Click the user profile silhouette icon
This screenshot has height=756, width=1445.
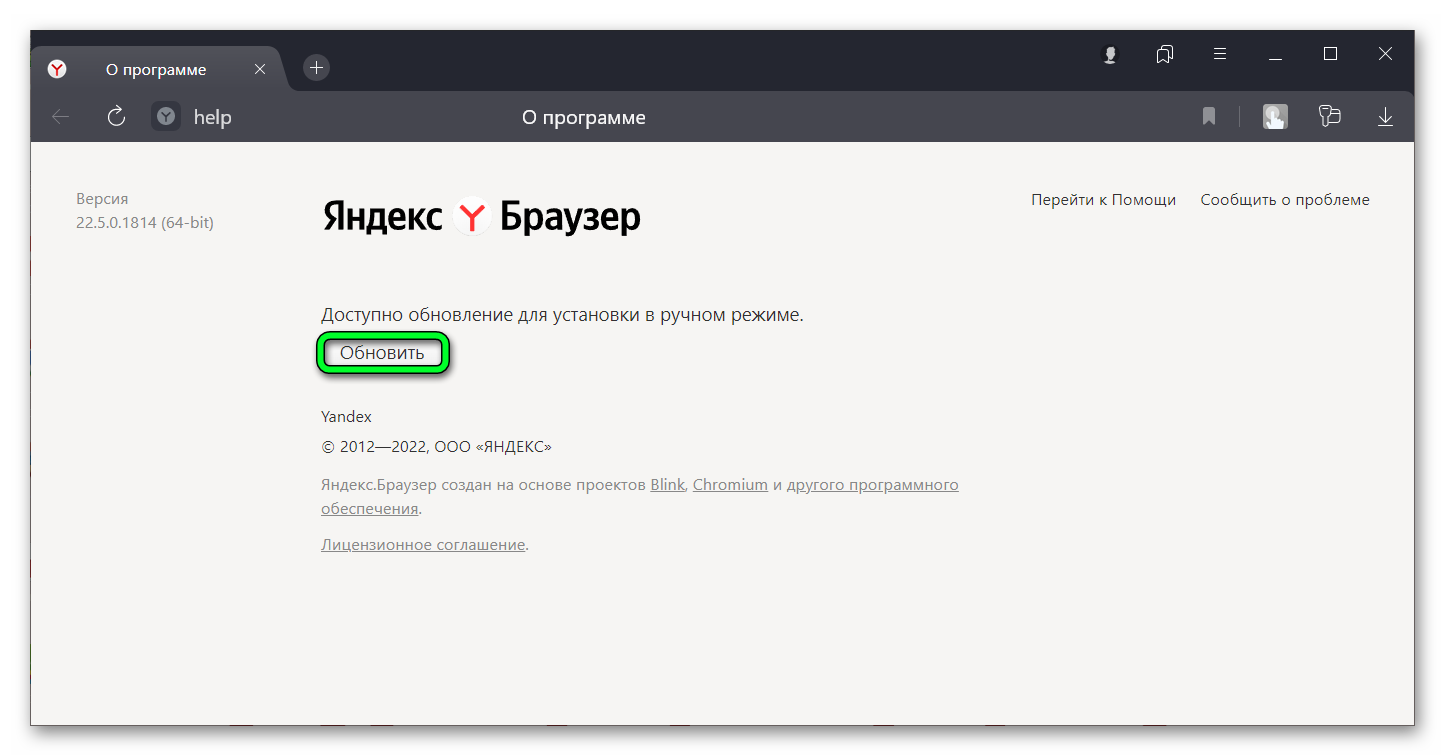click(1109, 55)
